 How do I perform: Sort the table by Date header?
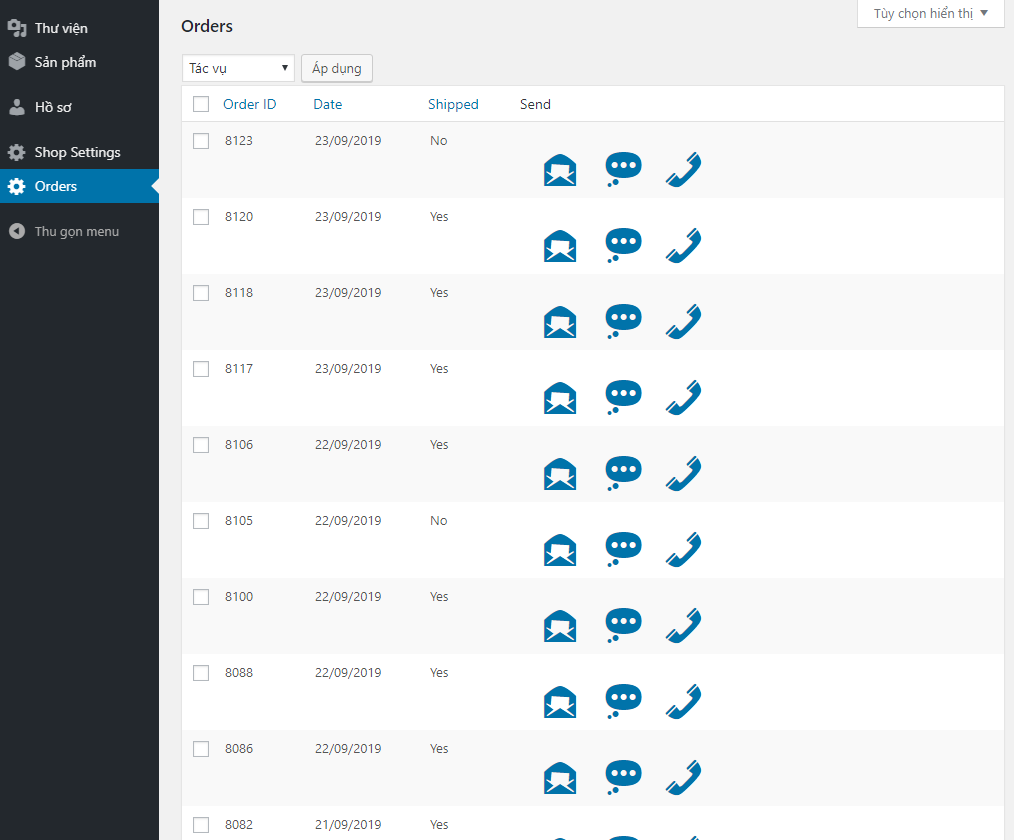[327, 104]
